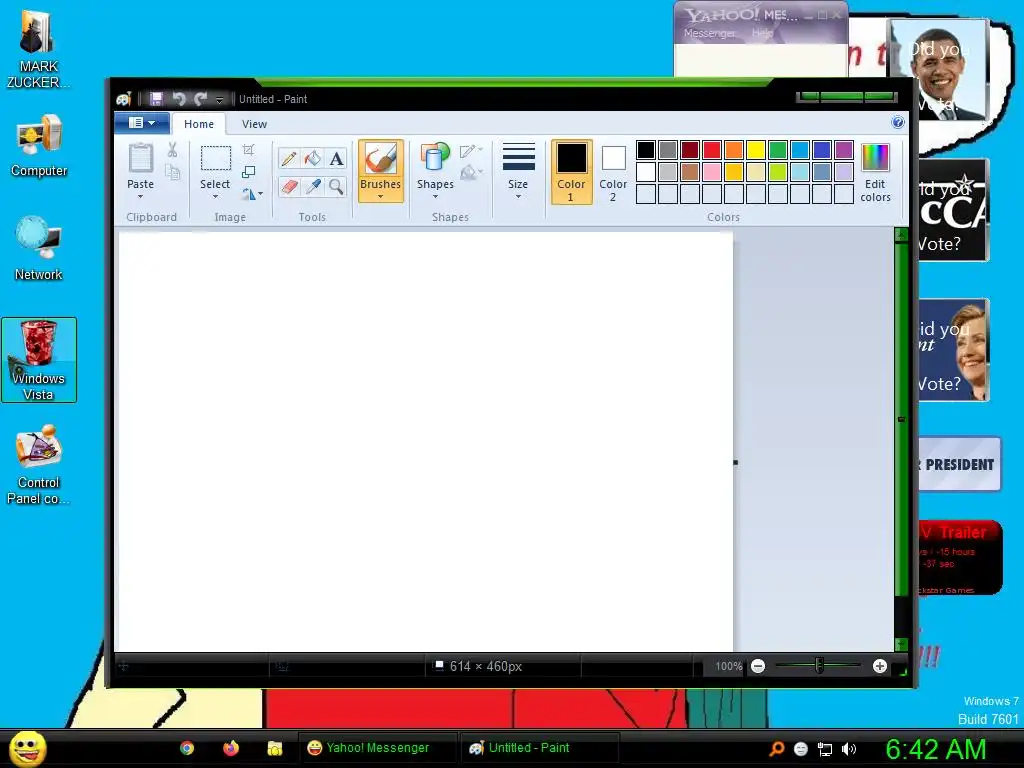The width and height of the screenshot is (1024, 768).
Task: Click the 6:42 AM taskbar clock
Action: pos(935,749)
